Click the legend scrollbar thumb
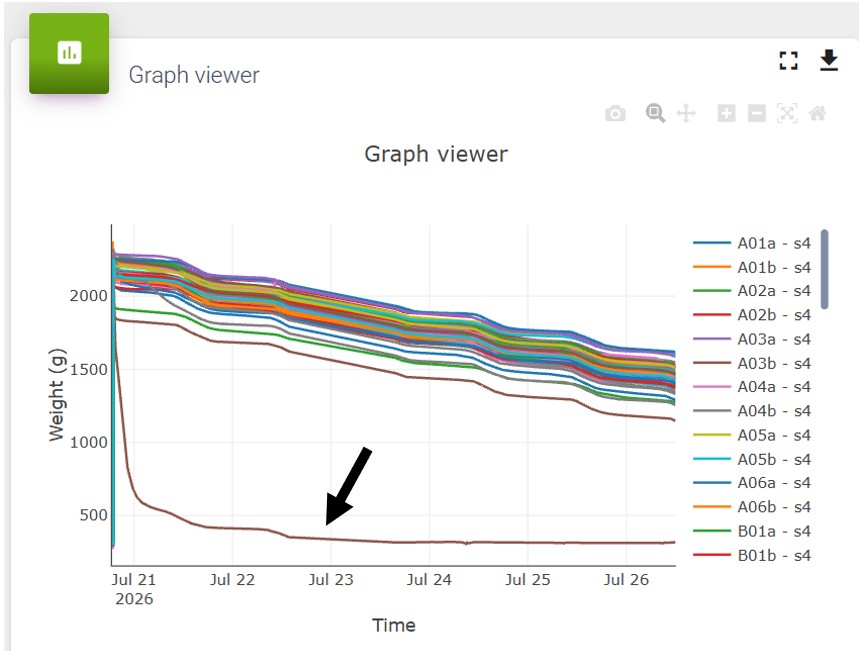The width and height of the screenshot is (860, 651). pos(824,269)
